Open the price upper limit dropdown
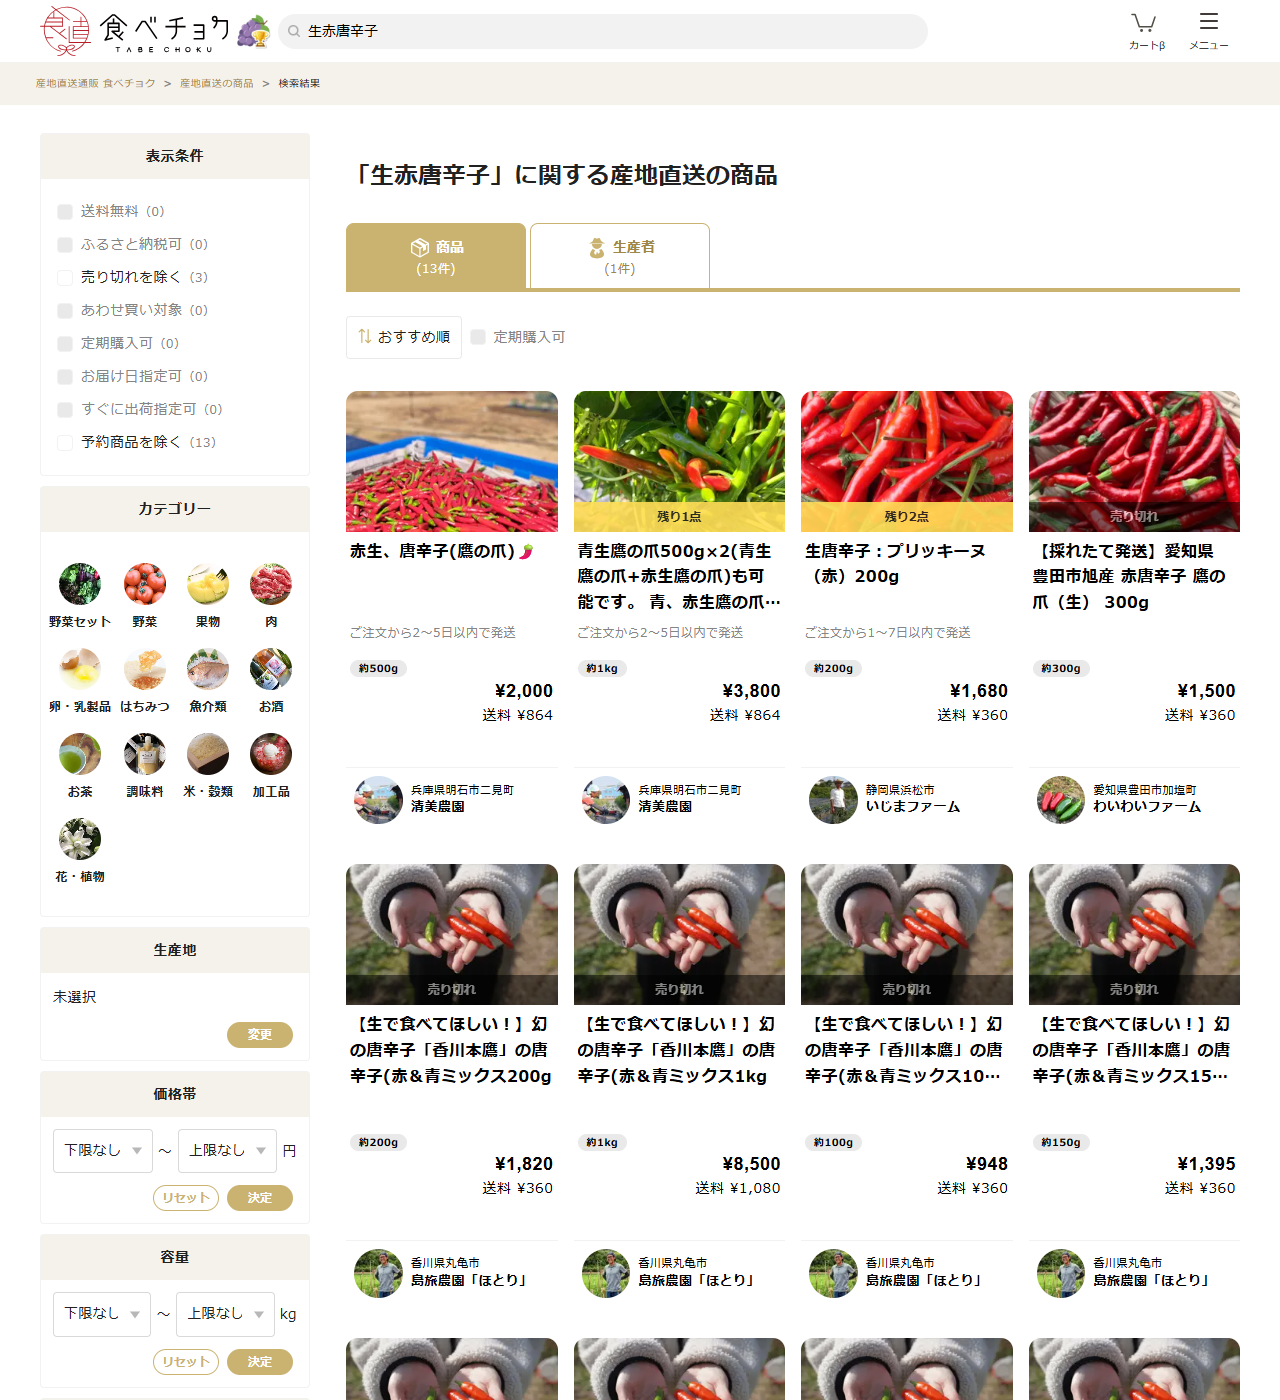Viewport: 1280px width, 1400px height. coord(228,1151)
